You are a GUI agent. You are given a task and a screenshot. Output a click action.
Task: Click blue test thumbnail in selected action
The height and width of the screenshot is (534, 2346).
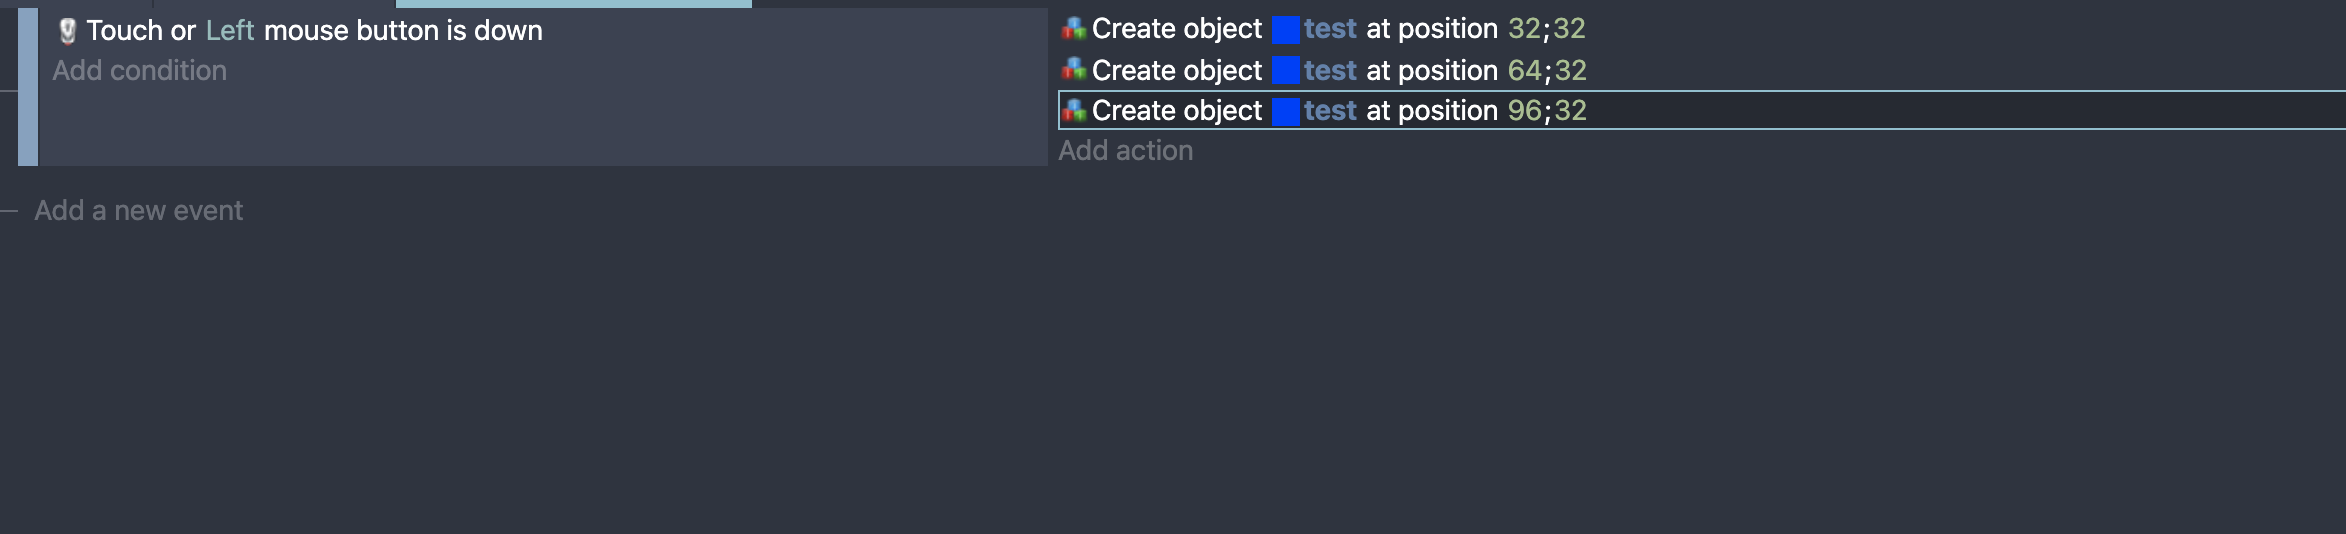point(1285,111)
